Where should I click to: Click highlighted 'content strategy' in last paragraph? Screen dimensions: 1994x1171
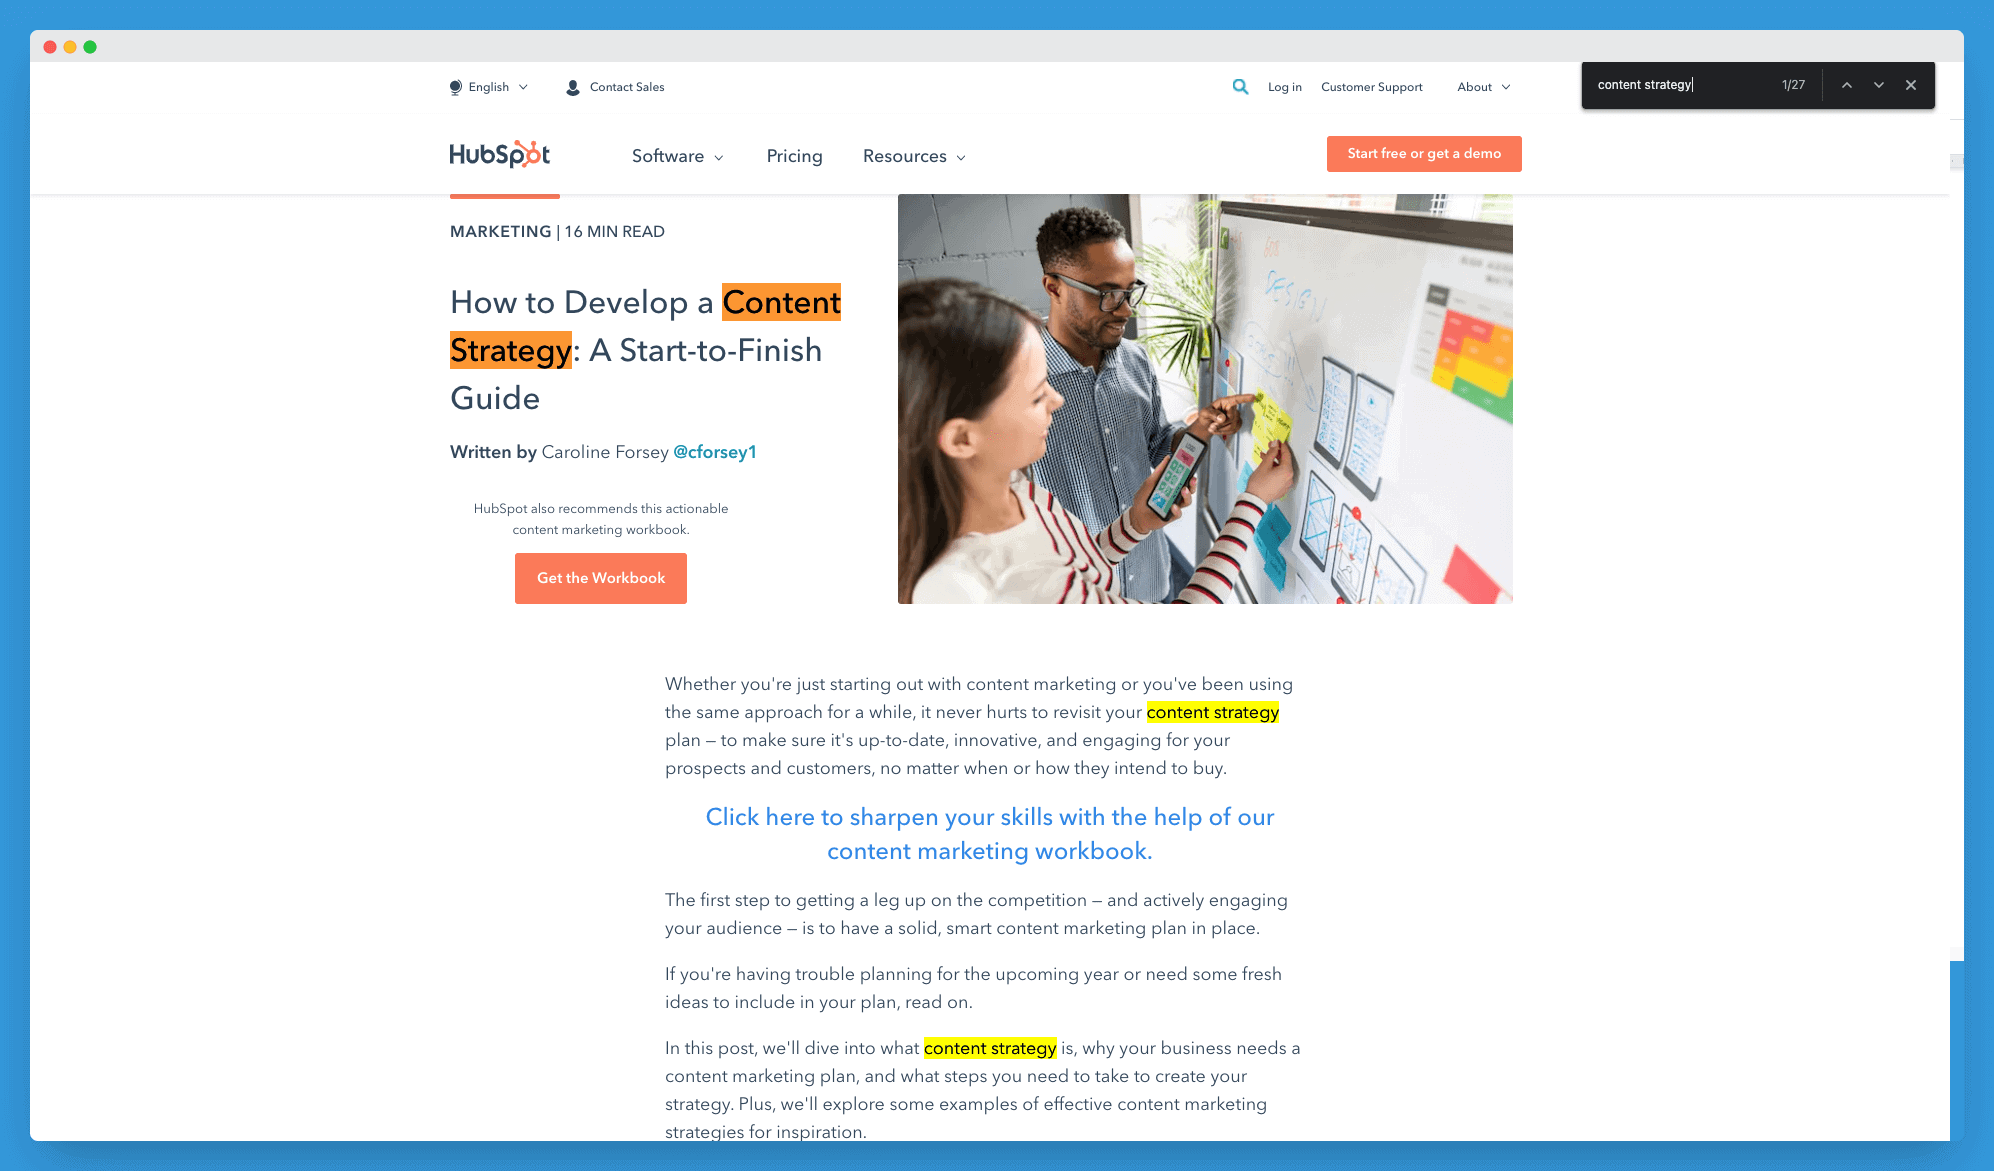990,1048
